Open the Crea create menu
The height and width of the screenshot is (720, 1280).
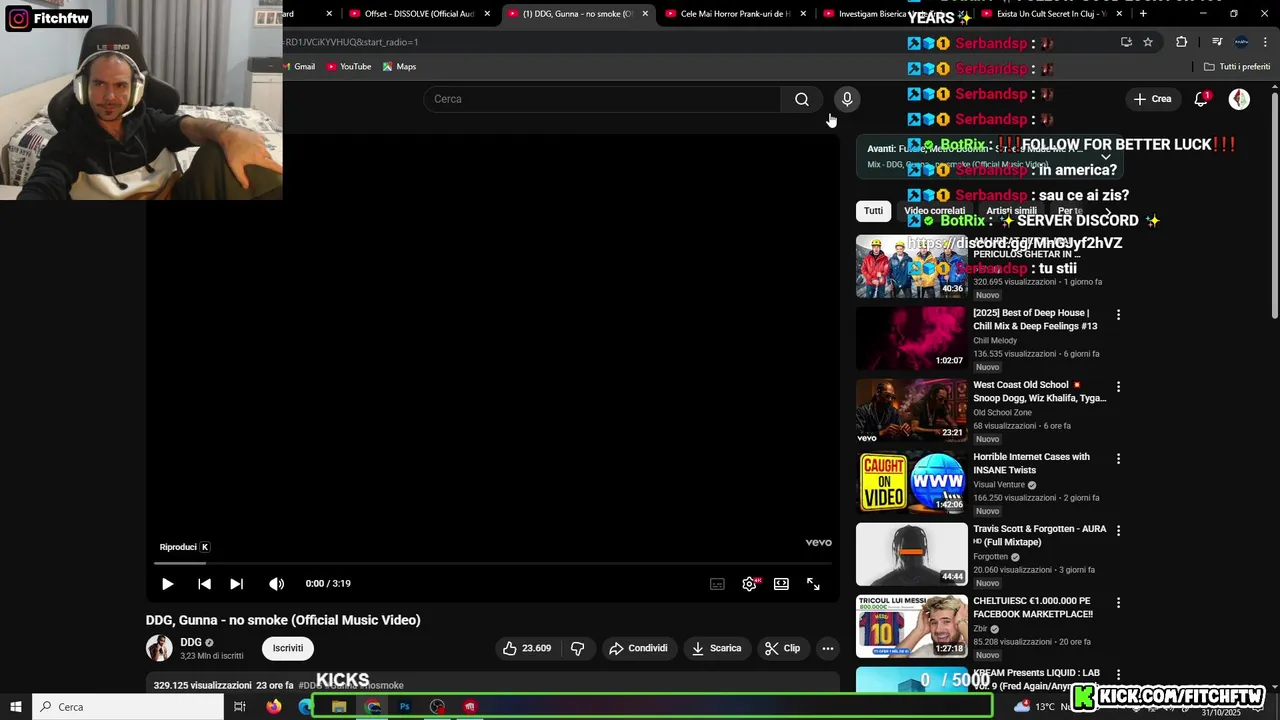click(x=1152, y=99)
